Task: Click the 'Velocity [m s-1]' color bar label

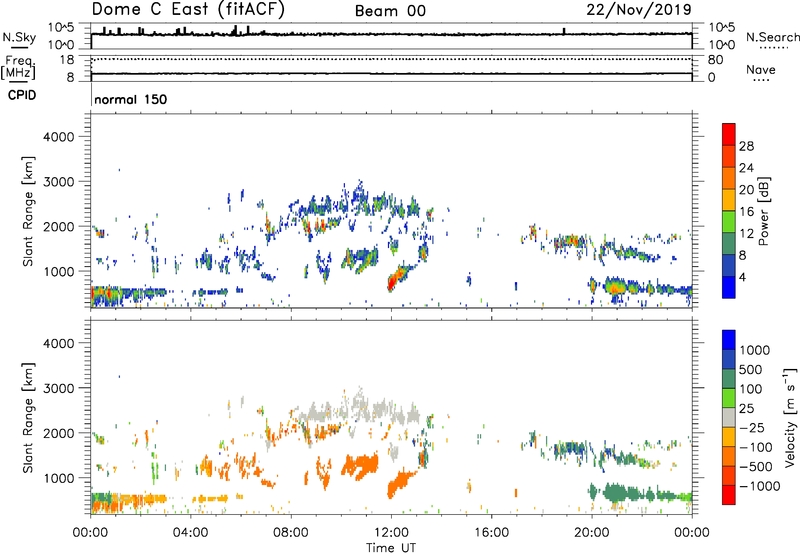Action: click(790, 417)
